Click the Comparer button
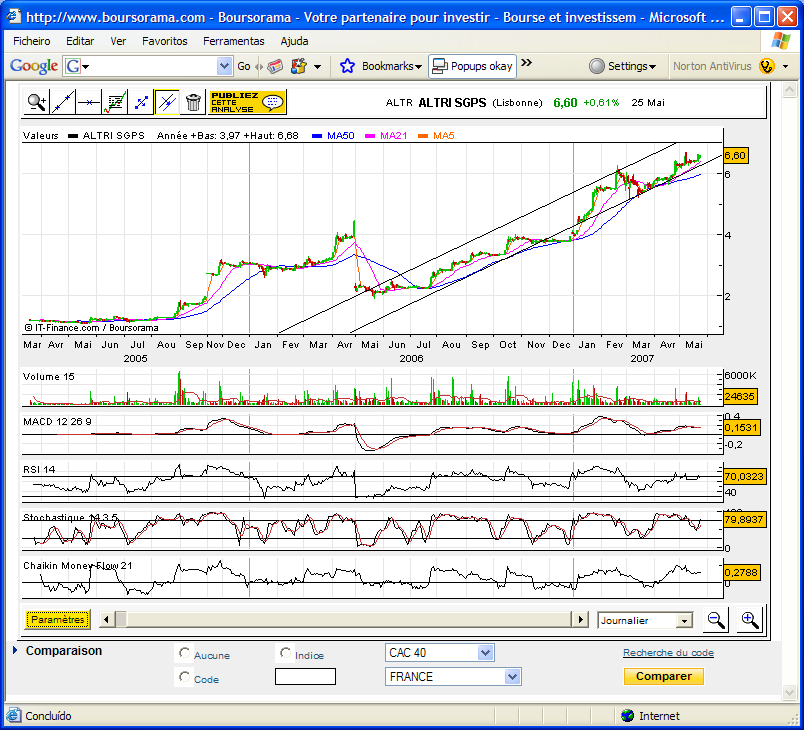Viewport: 804px width, 730px height. tap(664, 676)
